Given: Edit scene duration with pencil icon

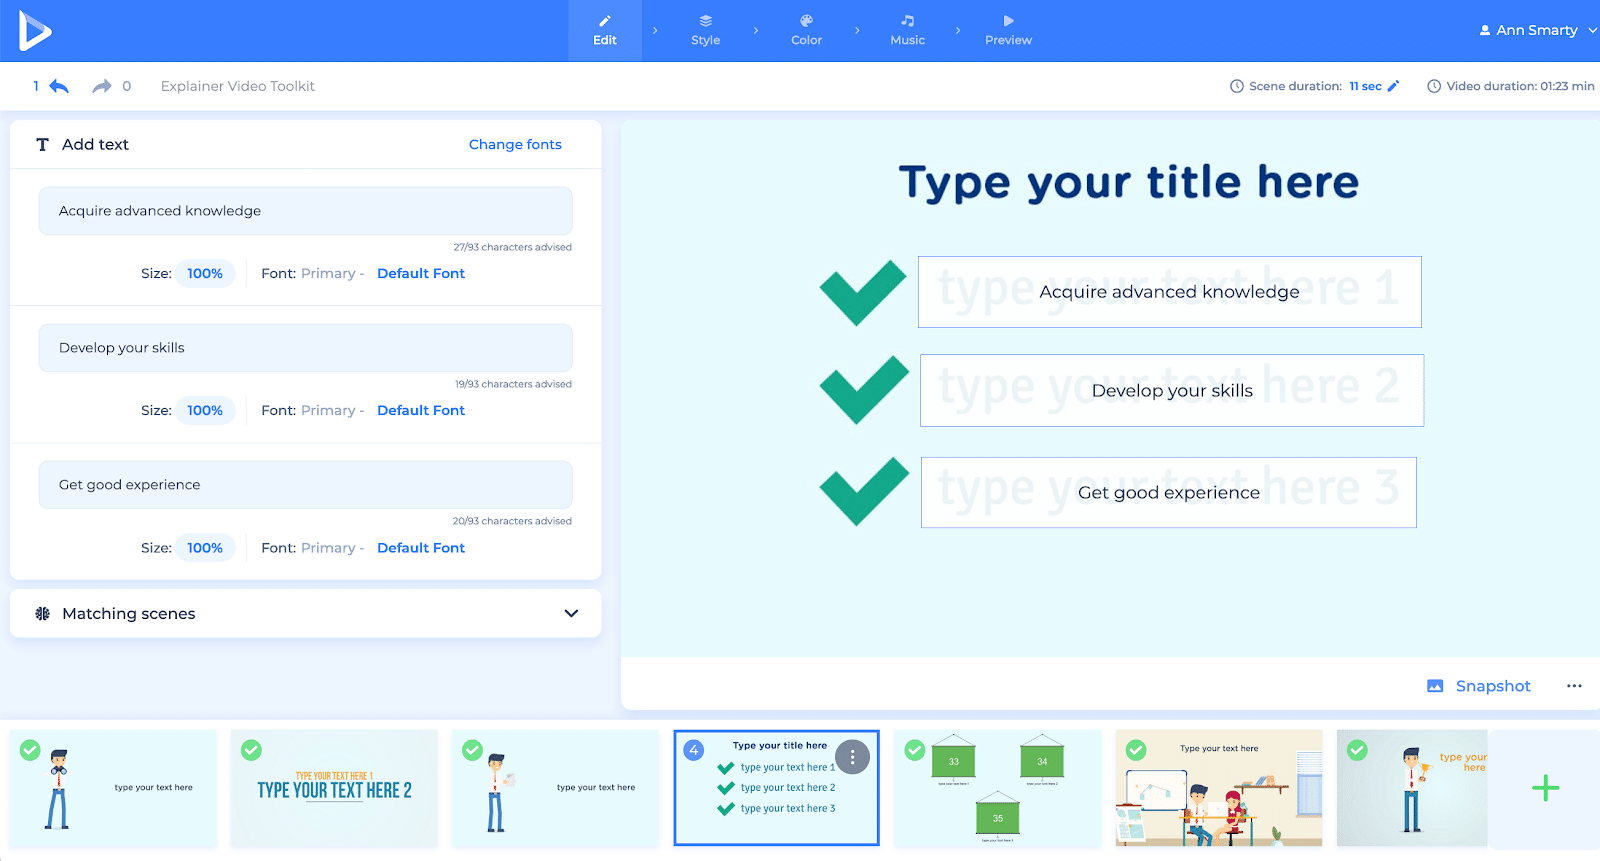Looking at the screenshot, I should click(1393, 86).
